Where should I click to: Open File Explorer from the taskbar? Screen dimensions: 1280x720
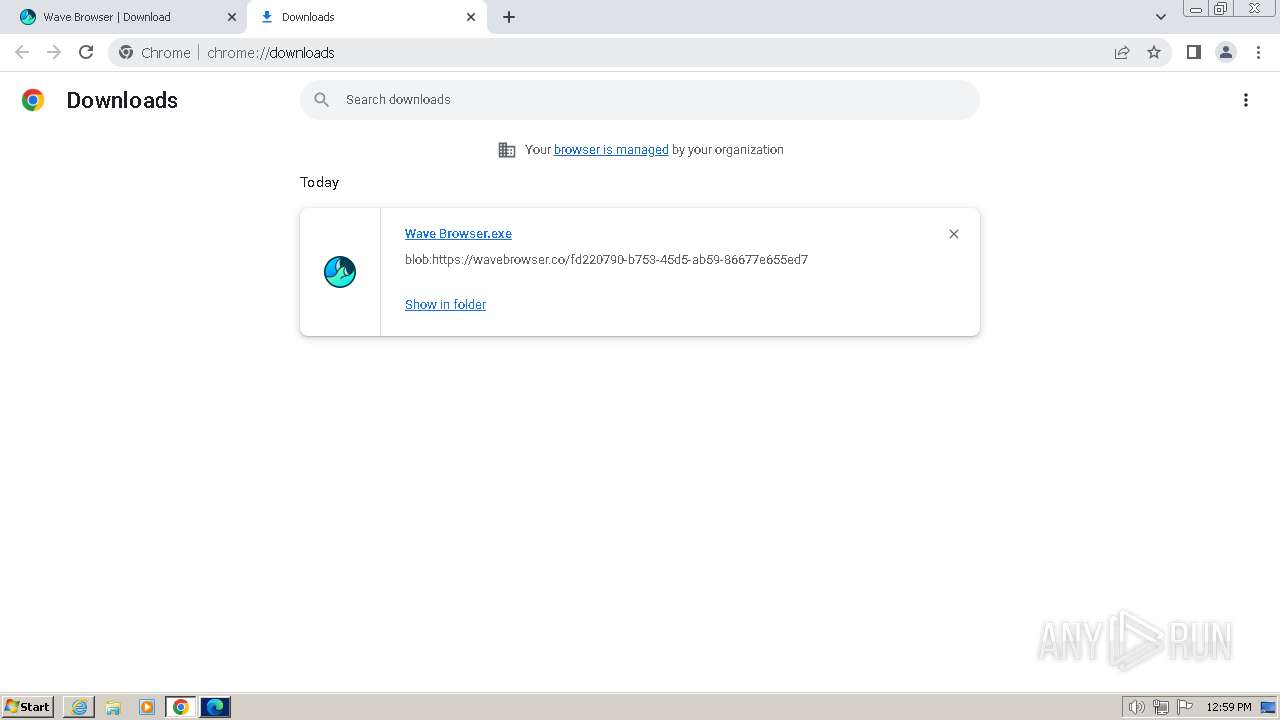click(x=113, y=707)
